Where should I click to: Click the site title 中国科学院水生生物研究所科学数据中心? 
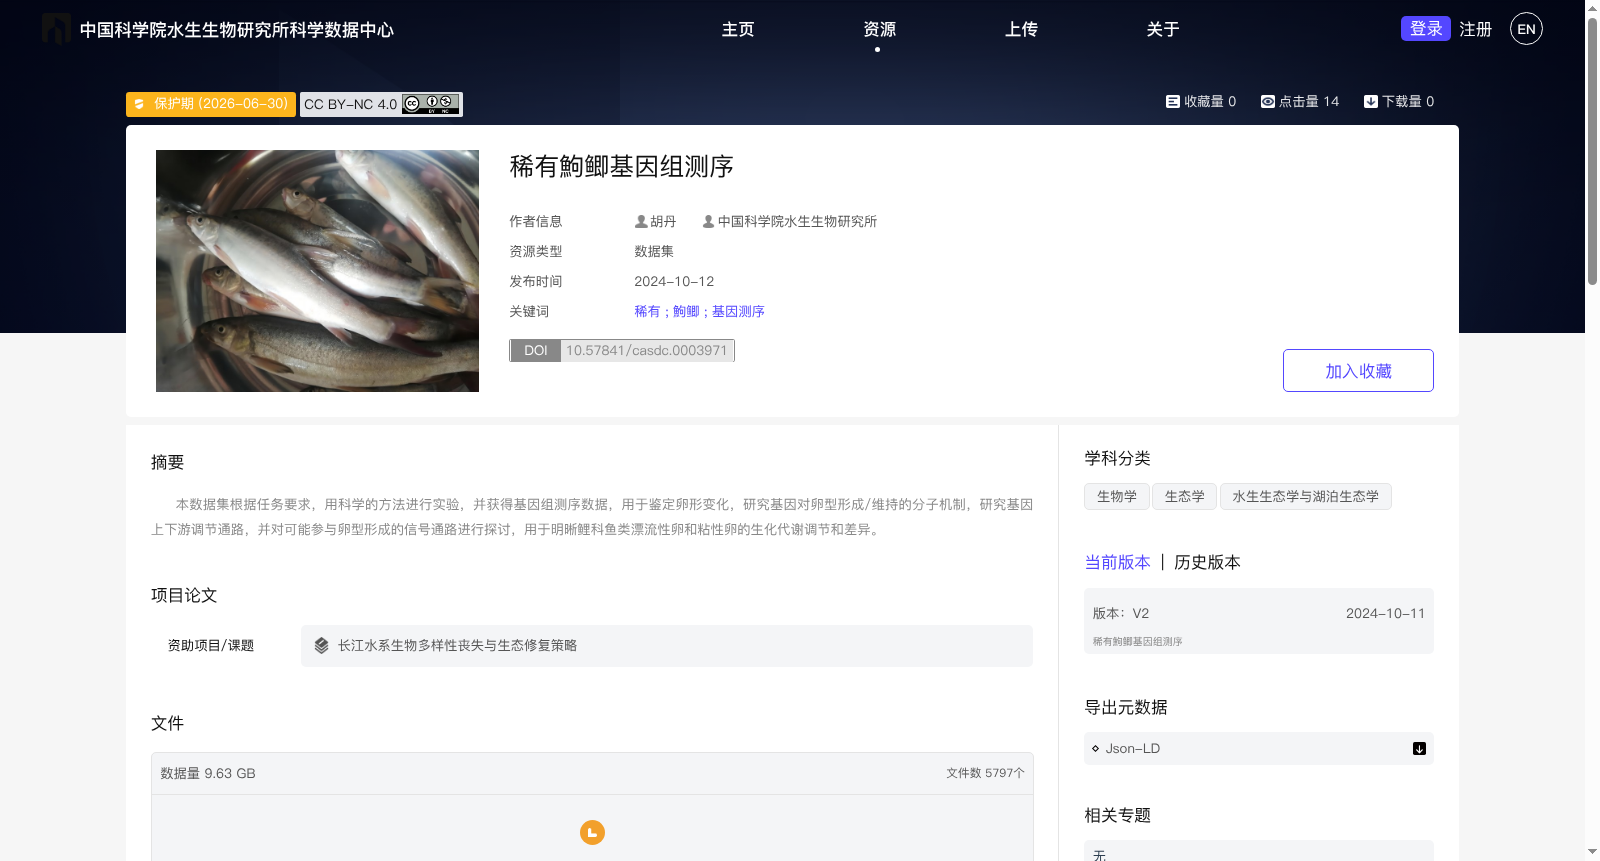(237, 30)
